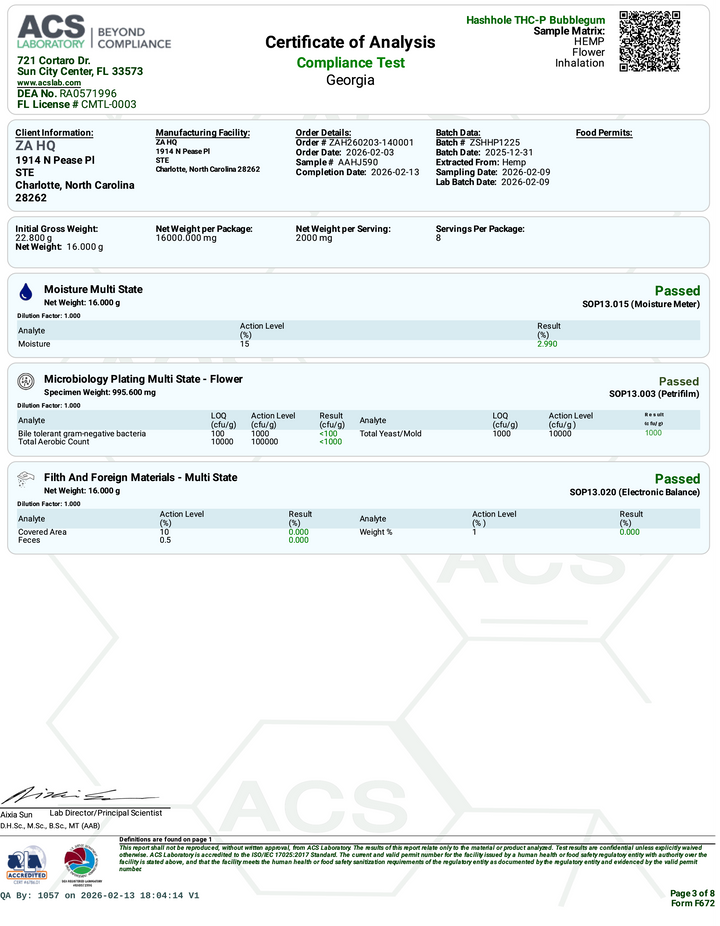
Task: Click the QR code in the header
Action: pyautogui.click(x=650, y=41)
